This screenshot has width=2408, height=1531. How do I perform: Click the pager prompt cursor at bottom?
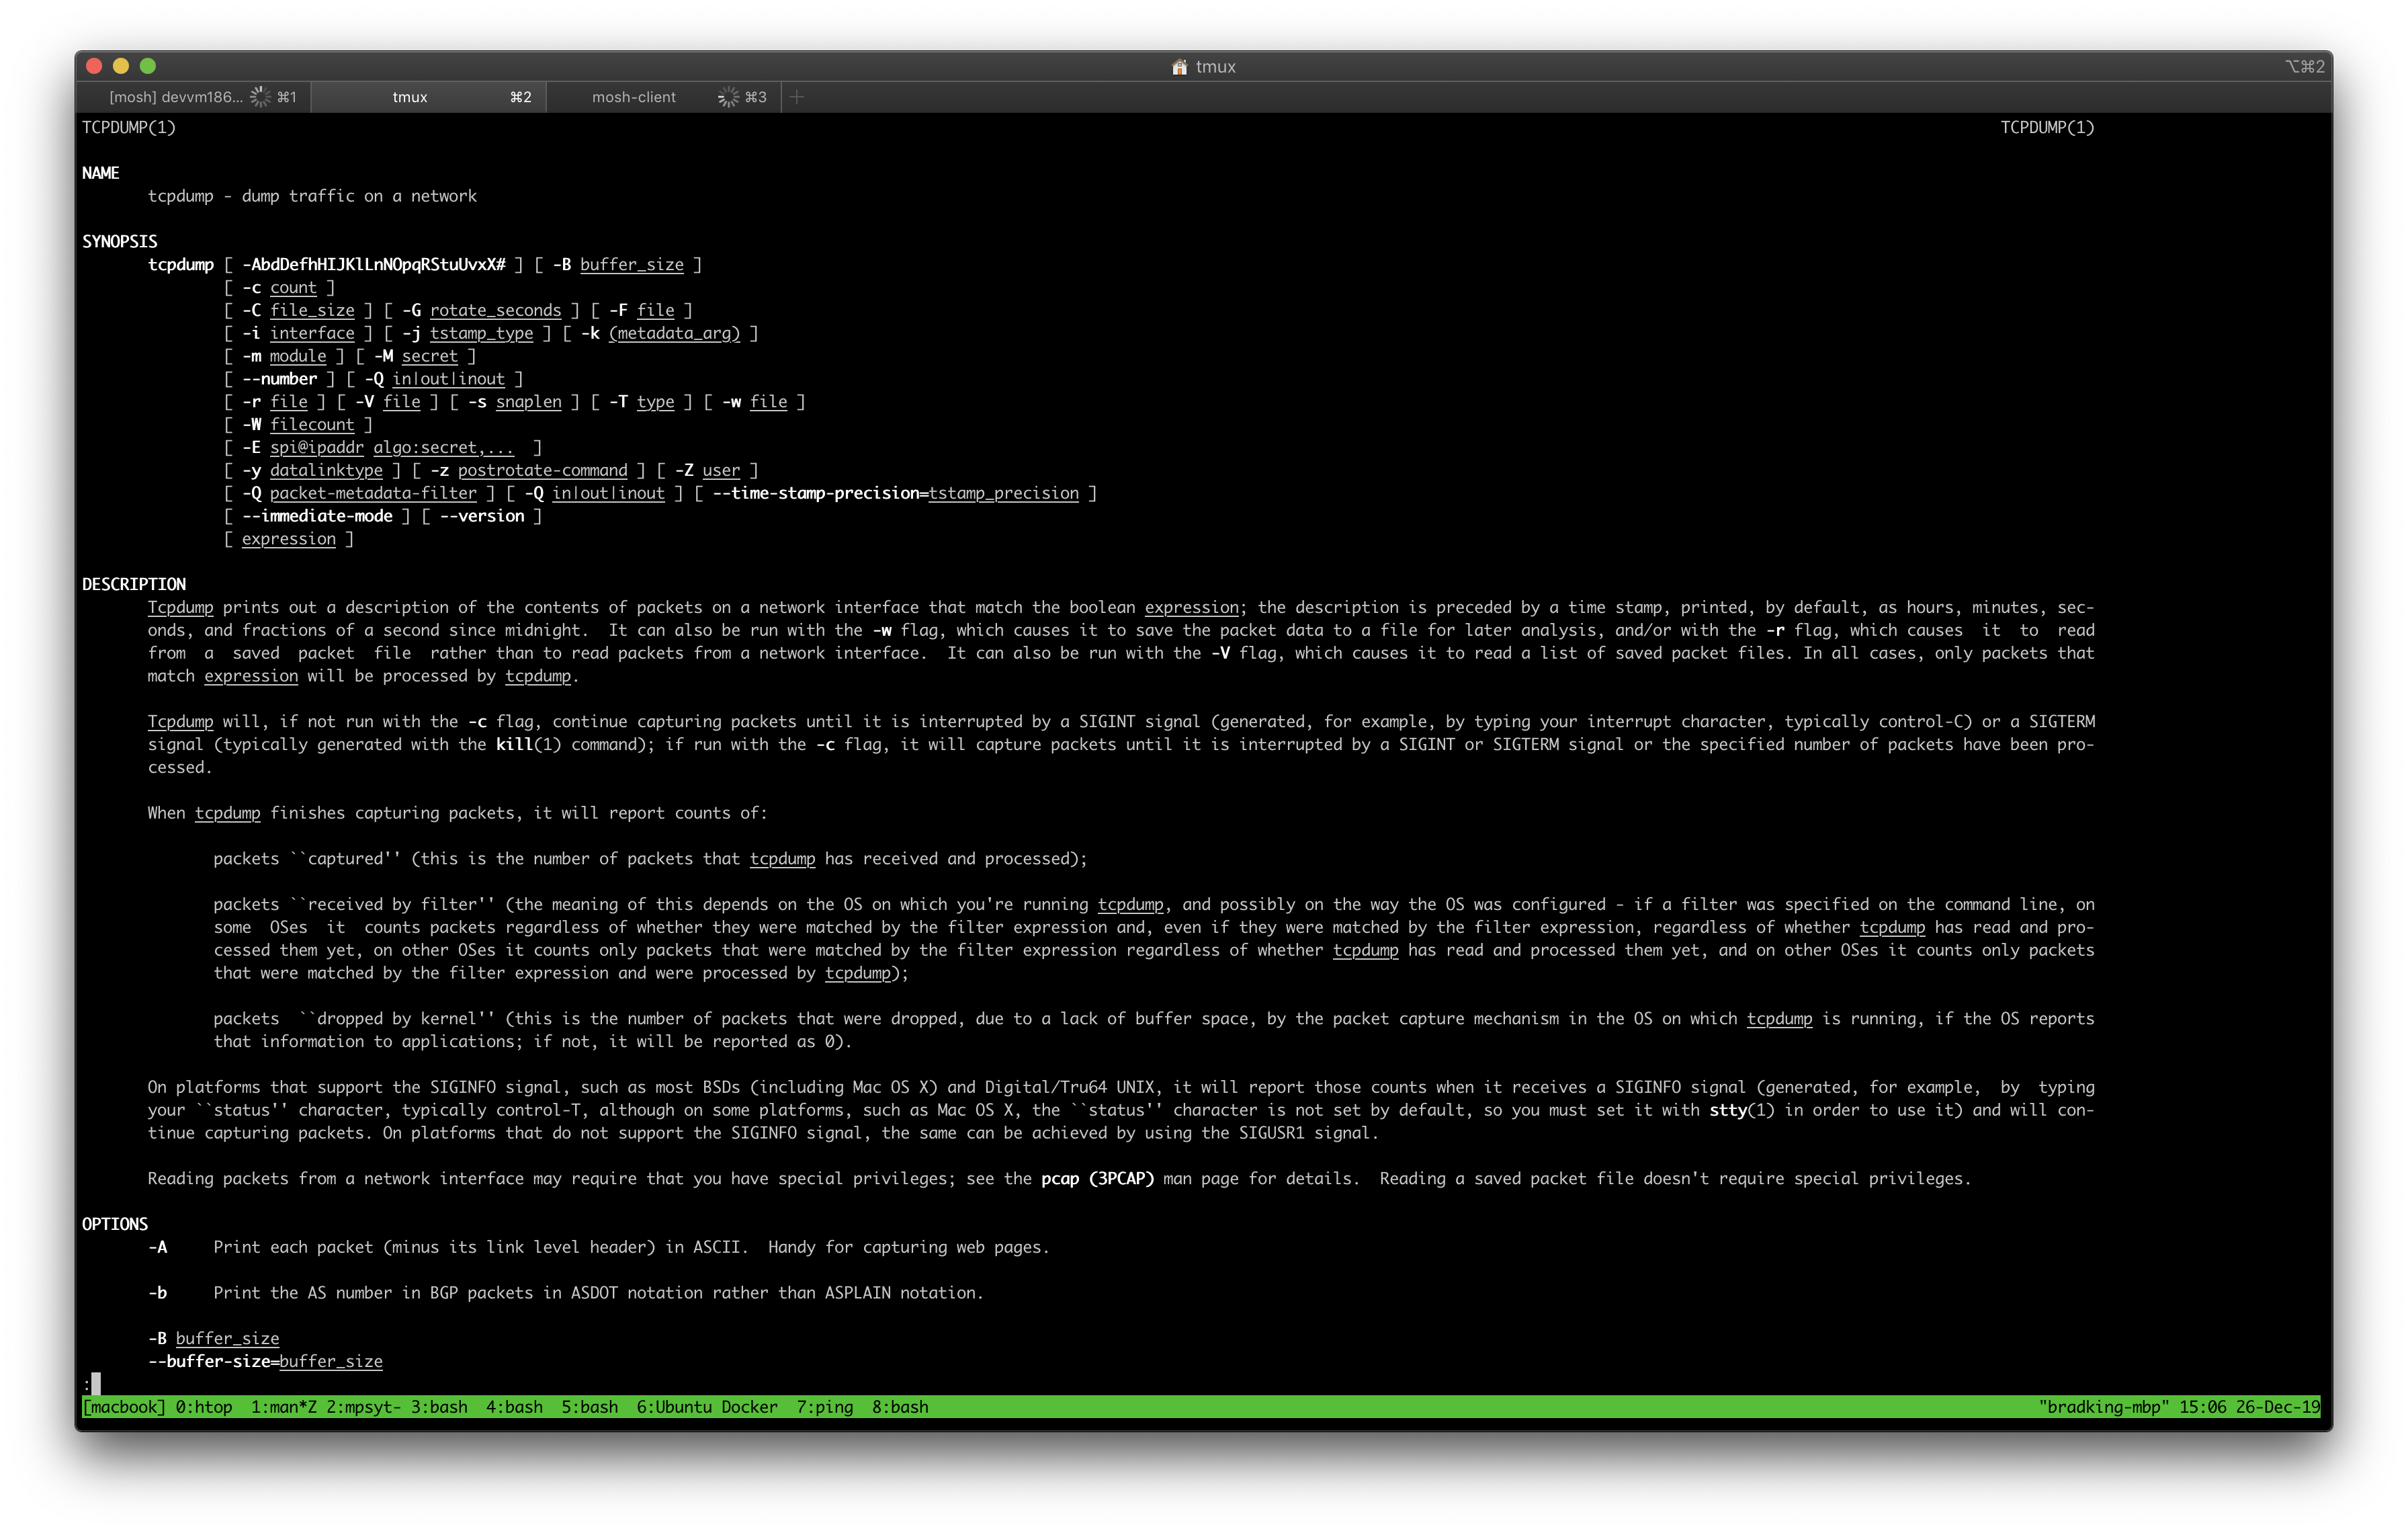pyautogui.click(x=96, y=1383)
